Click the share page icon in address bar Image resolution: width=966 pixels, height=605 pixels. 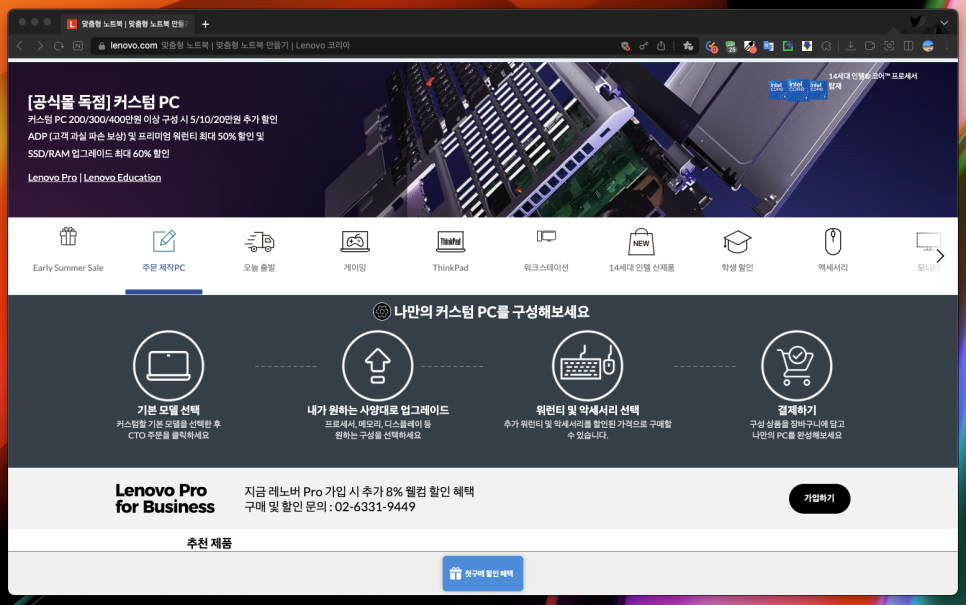661,46
